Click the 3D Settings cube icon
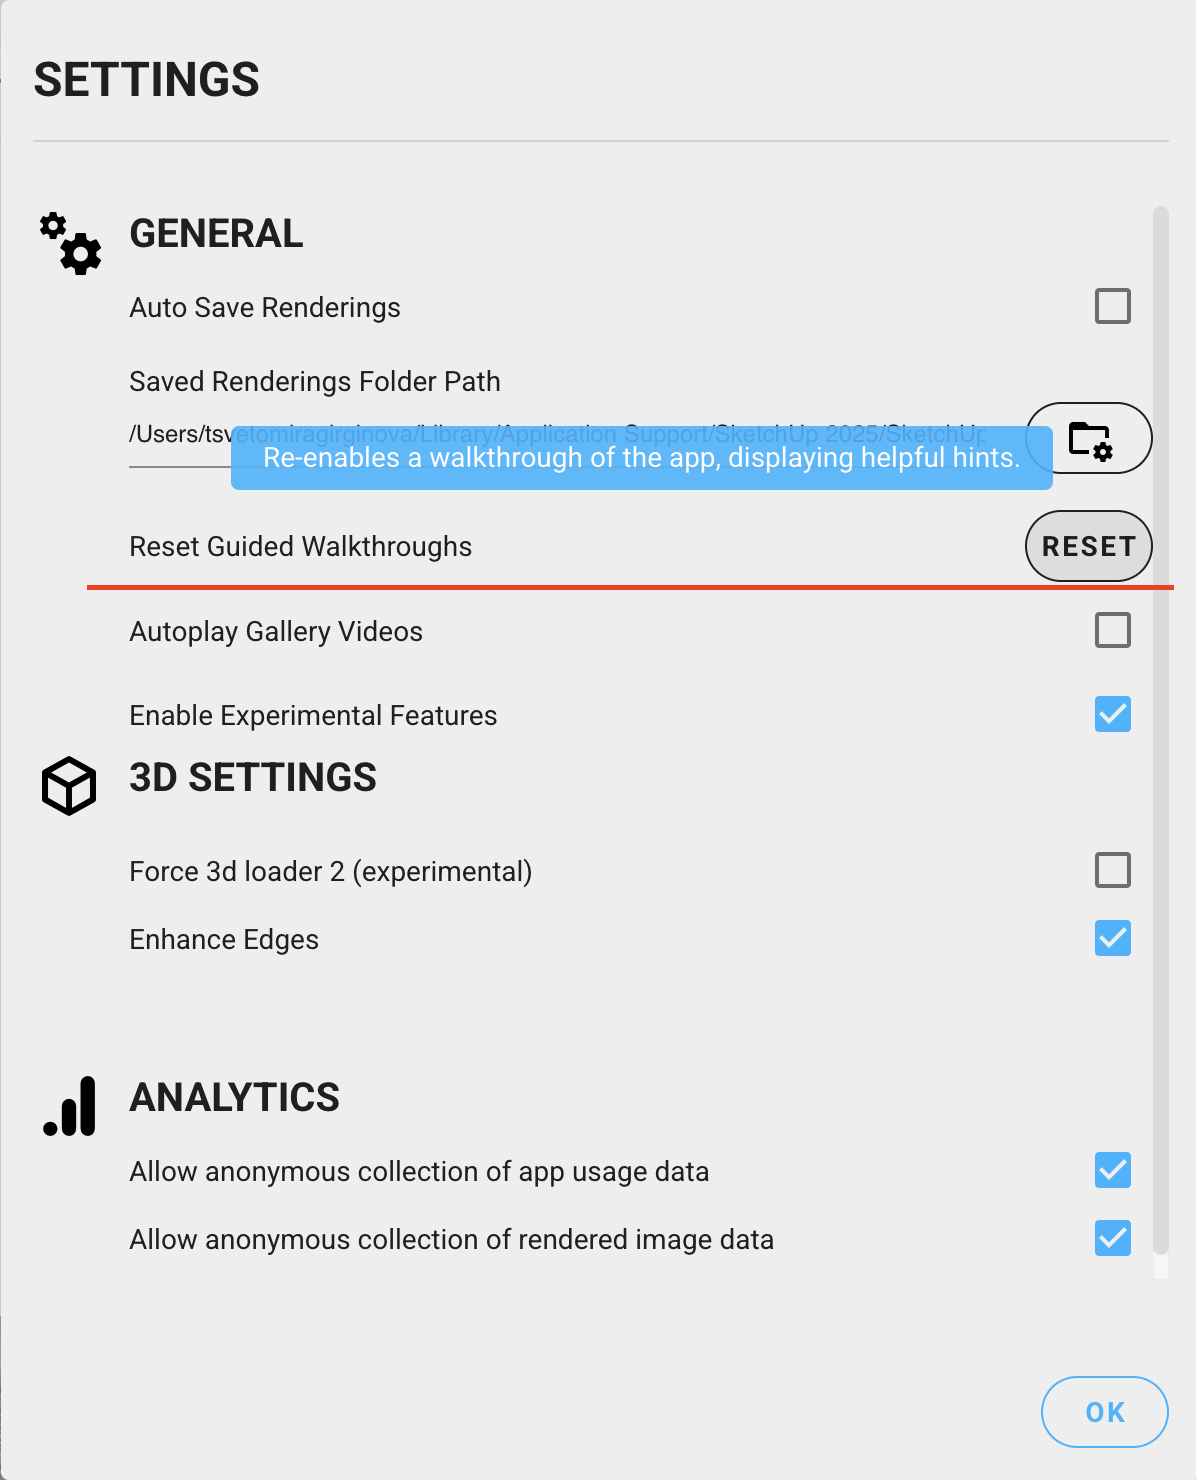The image size is (1196, 1480). point(69,786)
